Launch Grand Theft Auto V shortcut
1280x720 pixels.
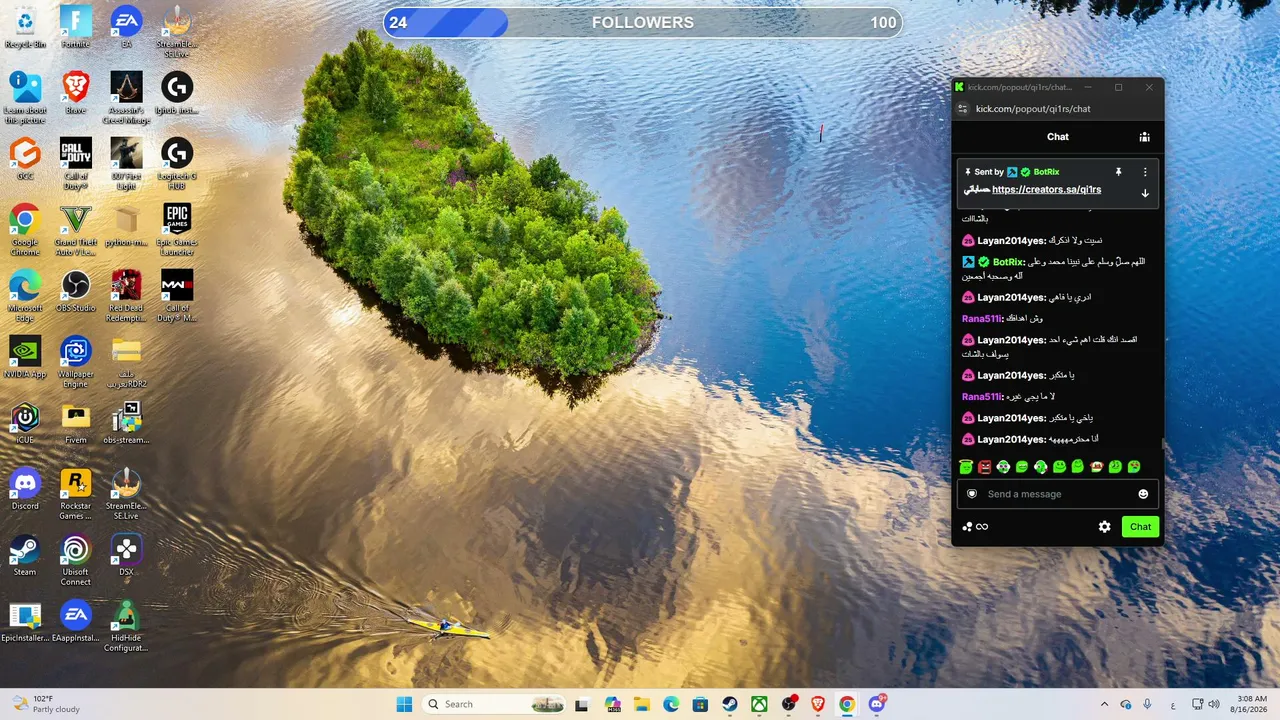click(76, 230)
